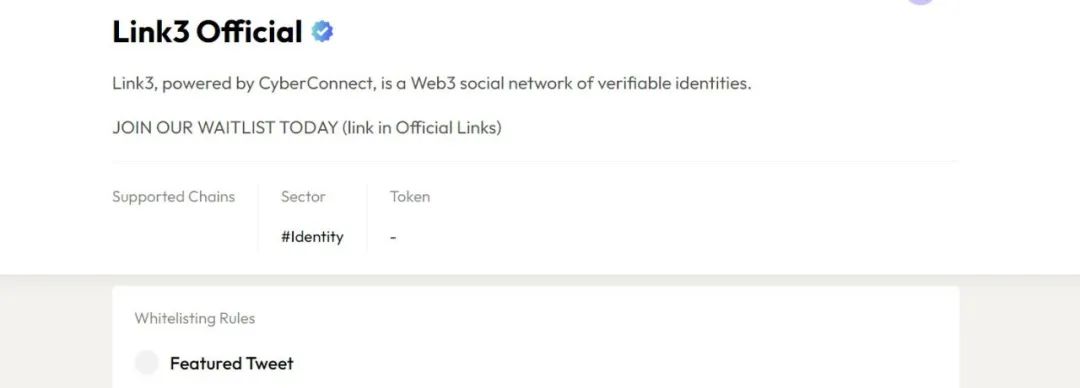This screenshot has height=388, width=1080.
Task: Select the #Identity sector tag
Action: point(312,237)
